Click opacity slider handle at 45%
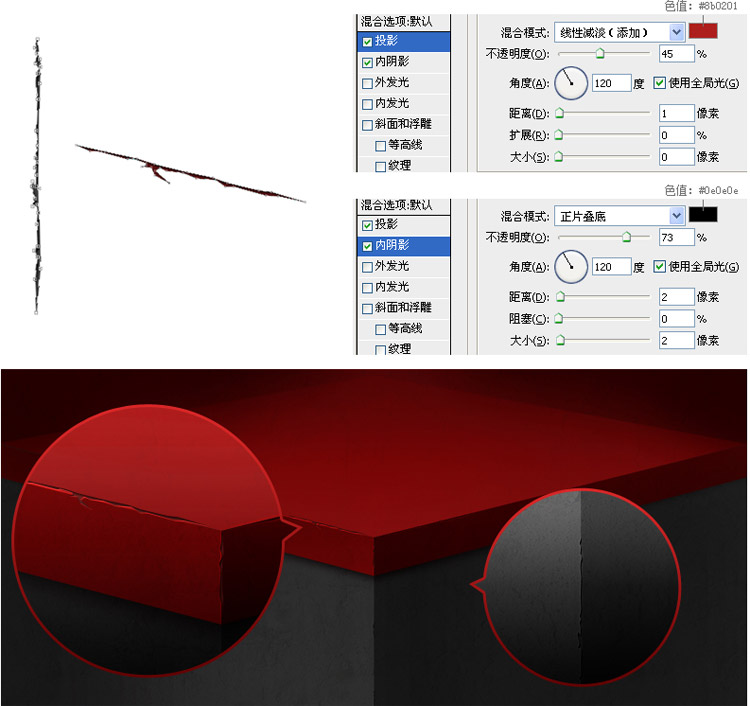750x706 pixels. coord(600,54)
